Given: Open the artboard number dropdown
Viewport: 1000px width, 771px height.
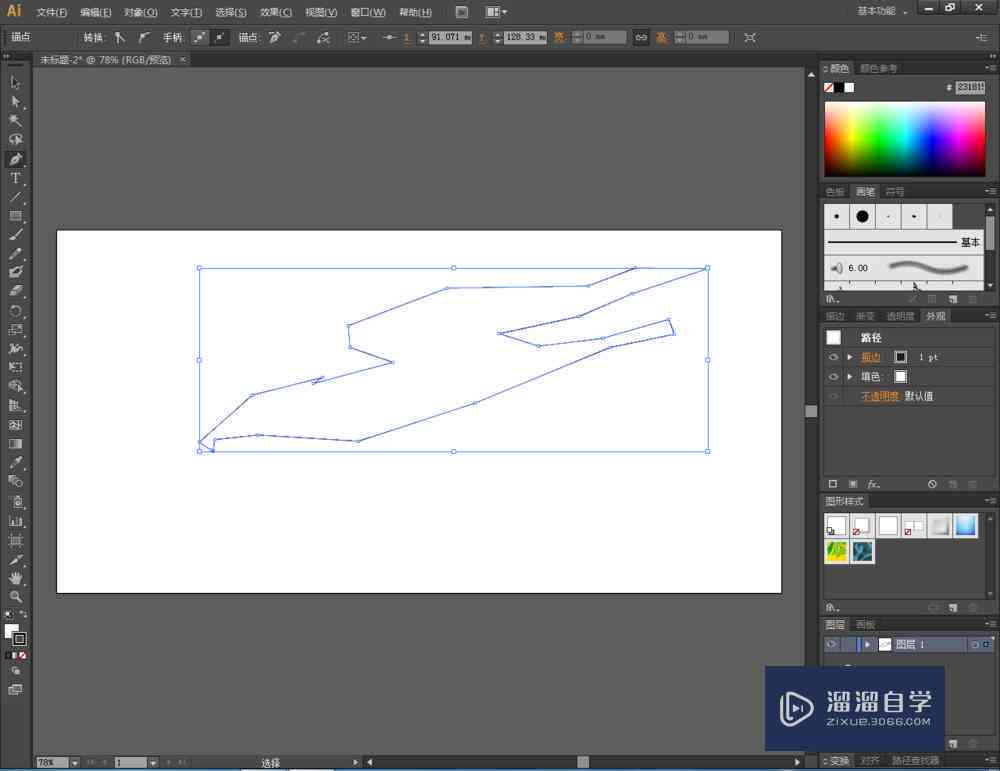Looking at the screenshot, I should [153, 763].
